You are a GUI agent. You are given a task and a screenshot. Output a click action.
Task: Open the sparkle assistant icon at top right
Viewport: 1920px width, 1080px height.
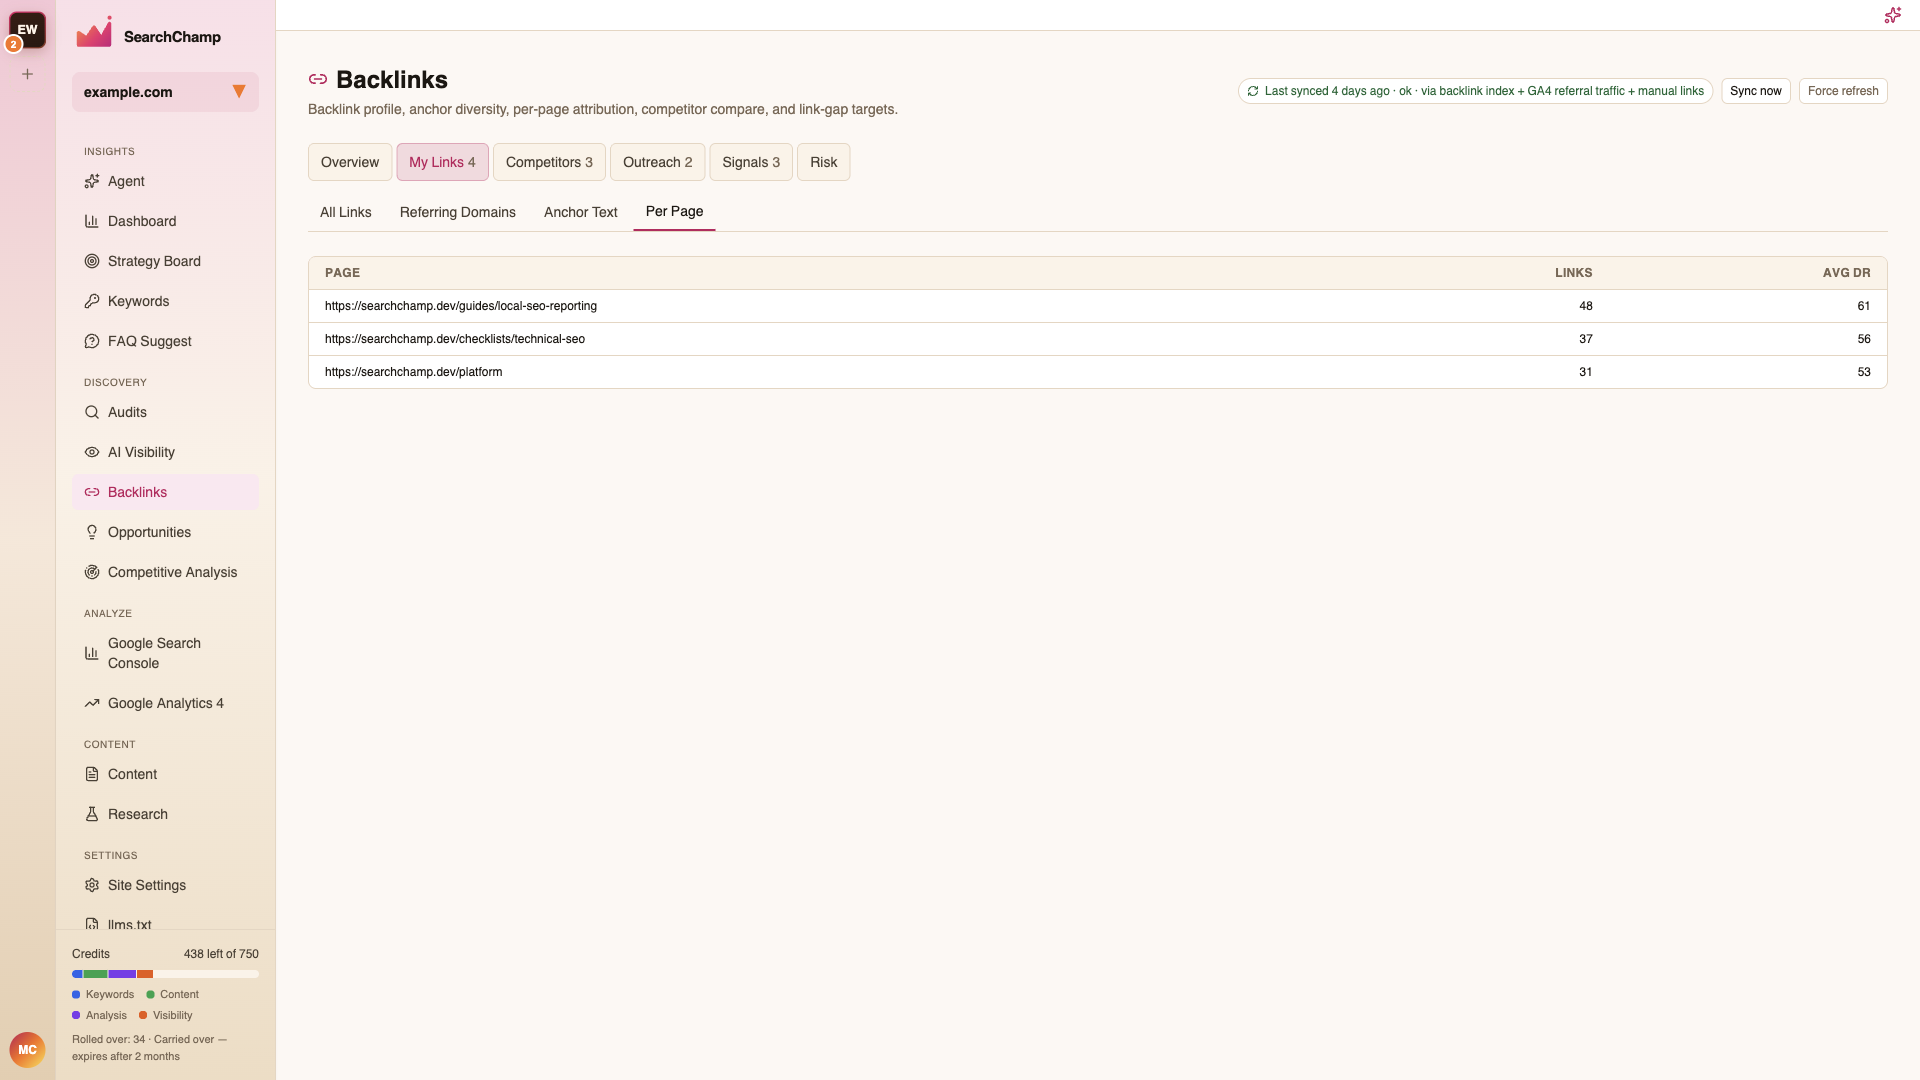pyautogui.click(x=1892, y=15)
